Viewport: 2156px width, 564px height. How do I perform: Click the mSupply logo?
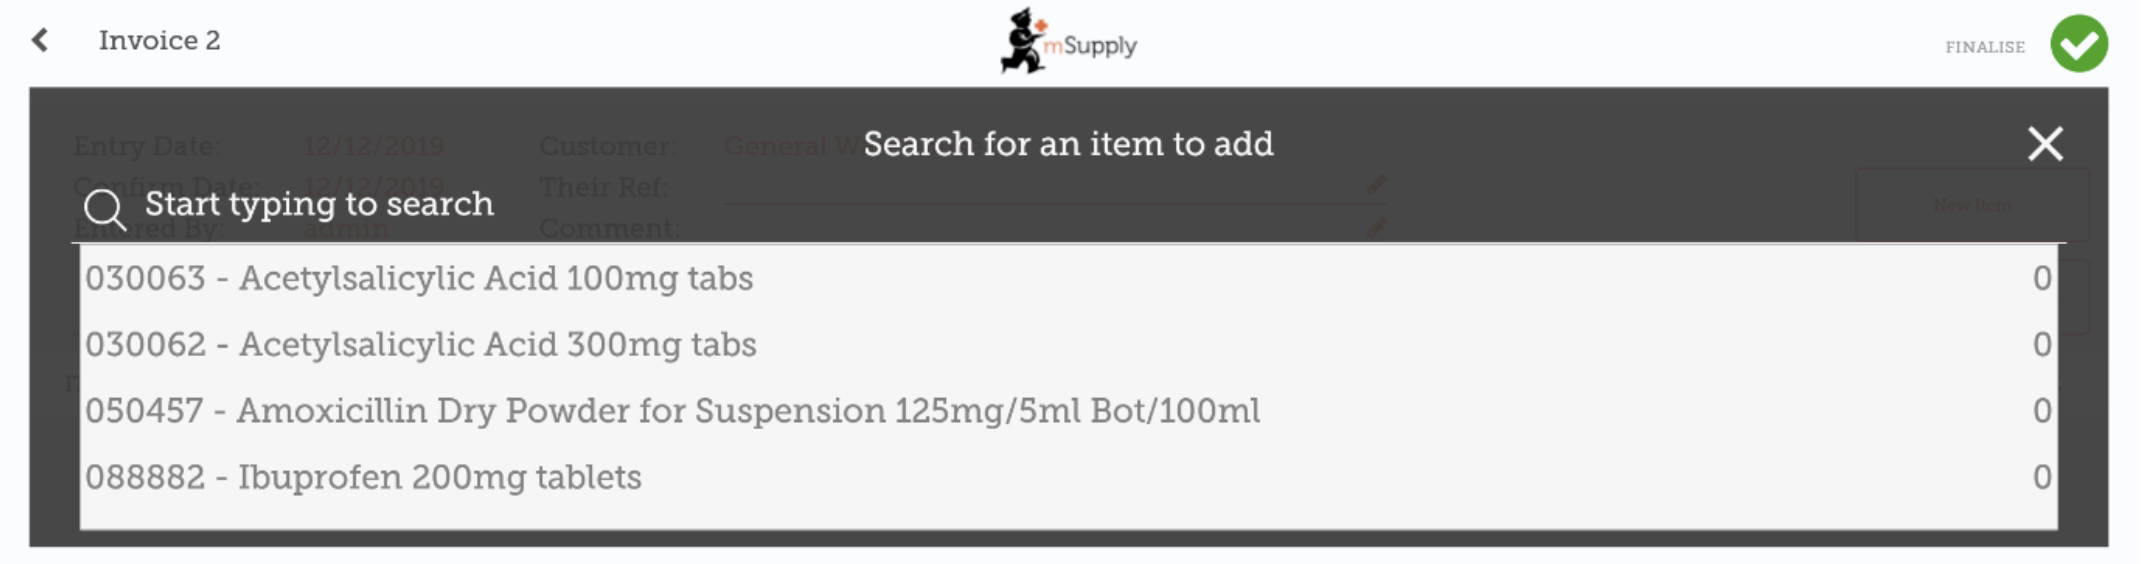point(1068,42)
